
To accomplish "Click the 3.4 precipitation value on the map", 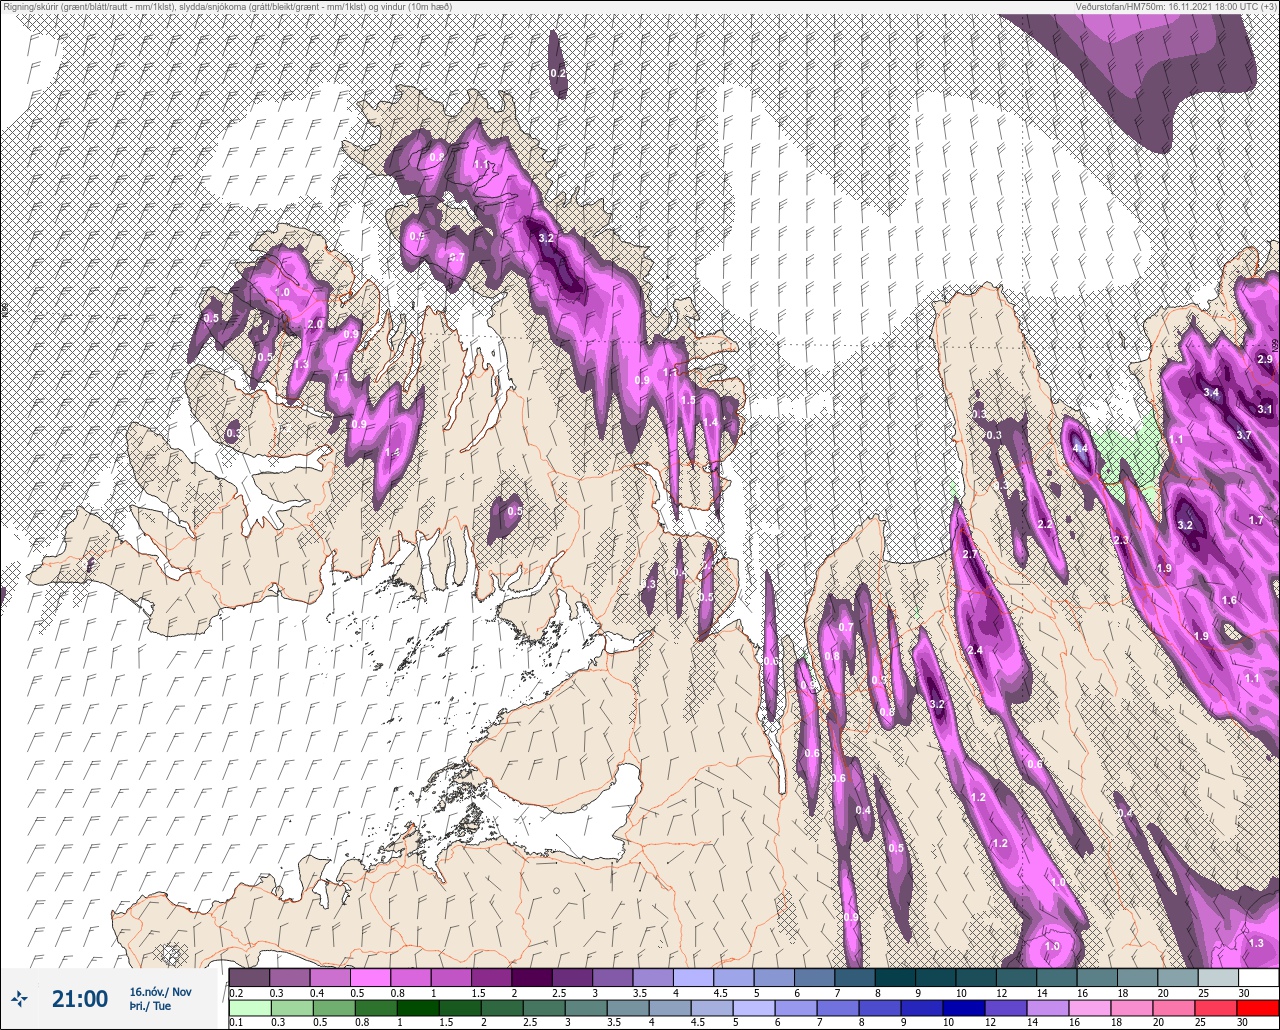I will [1211, 393].
